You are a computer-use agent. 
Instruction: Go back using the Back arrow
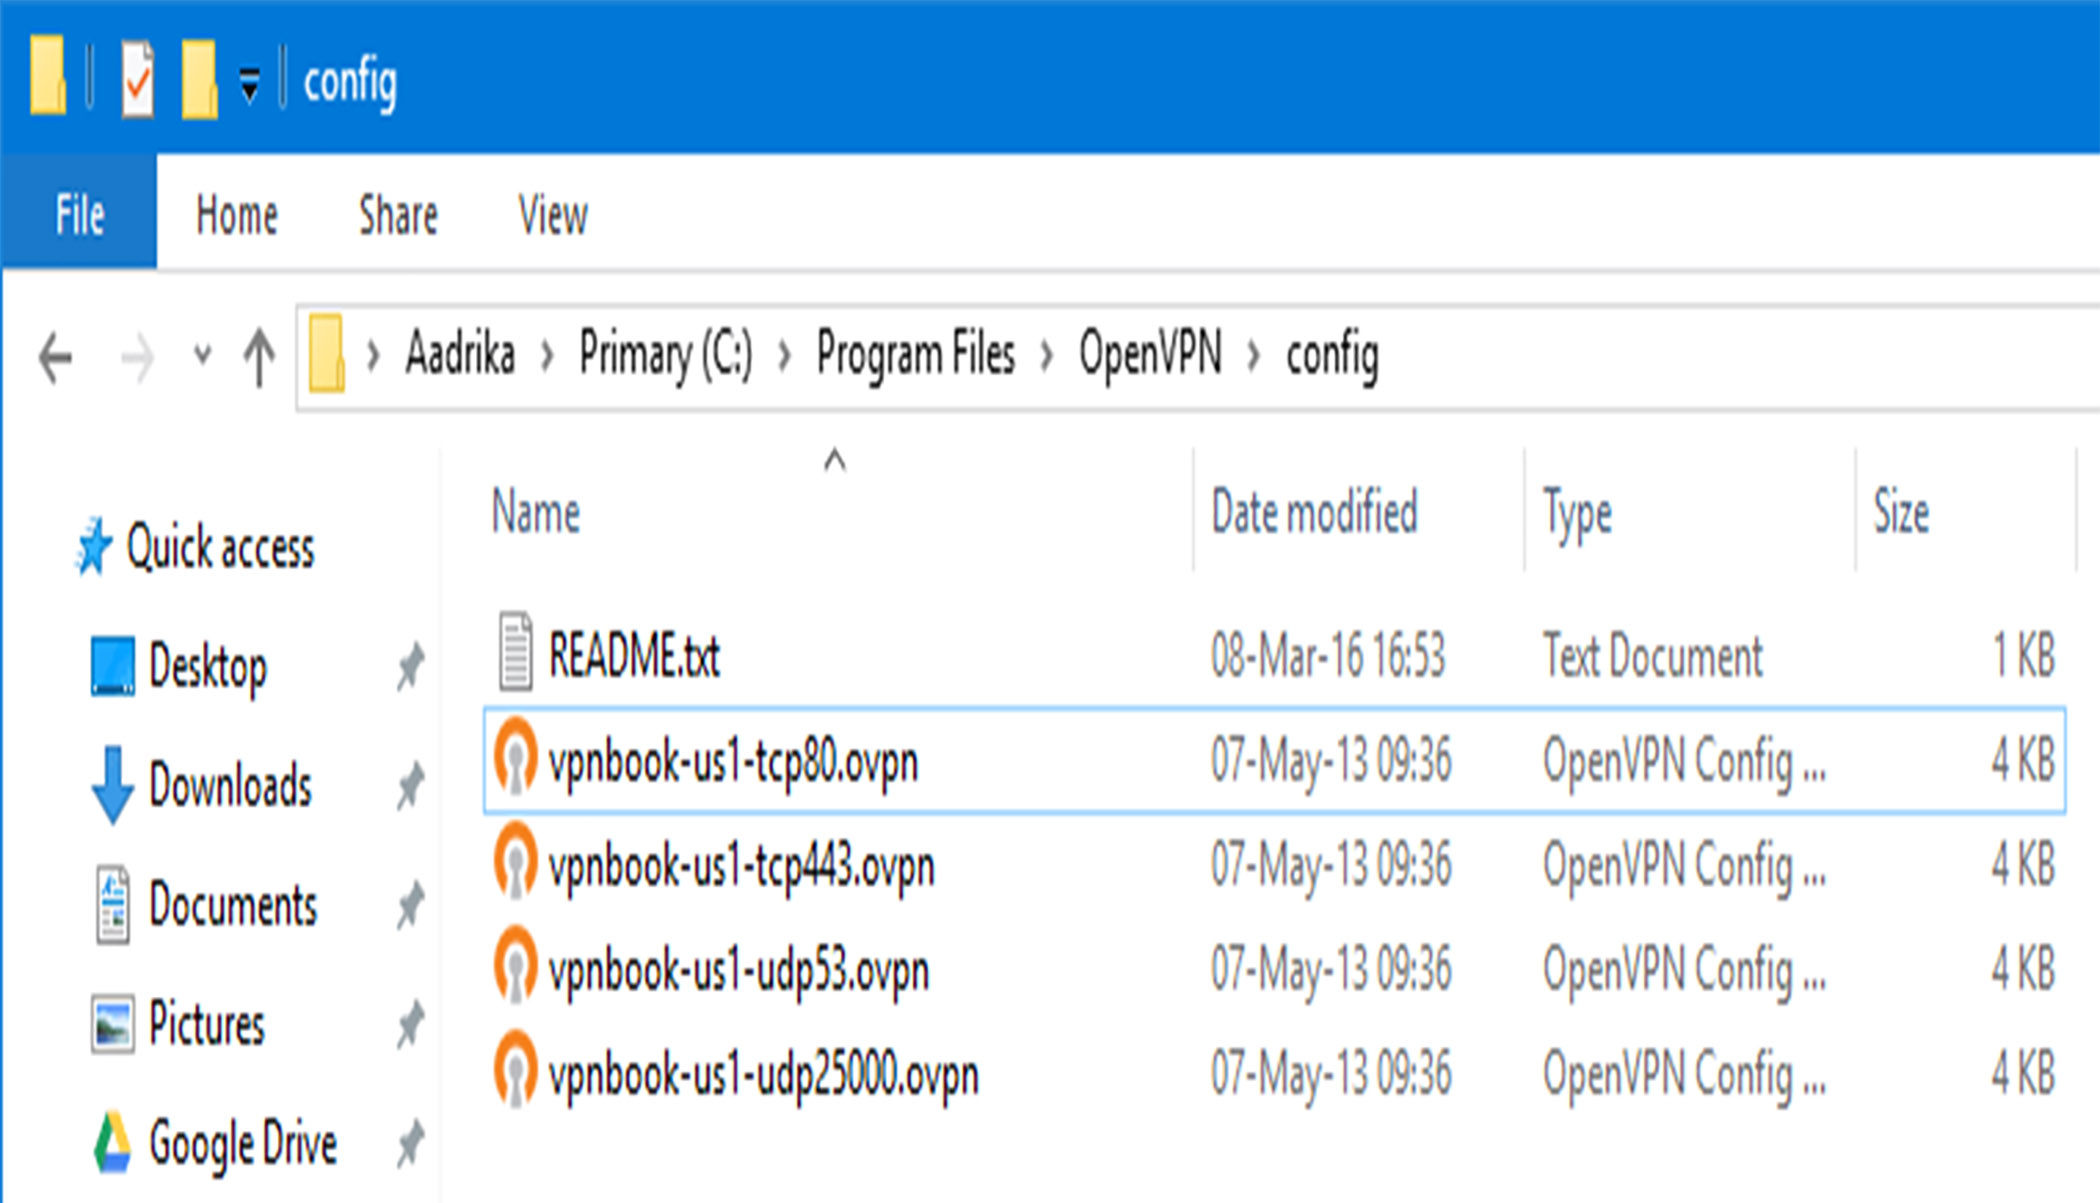click(x=56, y=357)
